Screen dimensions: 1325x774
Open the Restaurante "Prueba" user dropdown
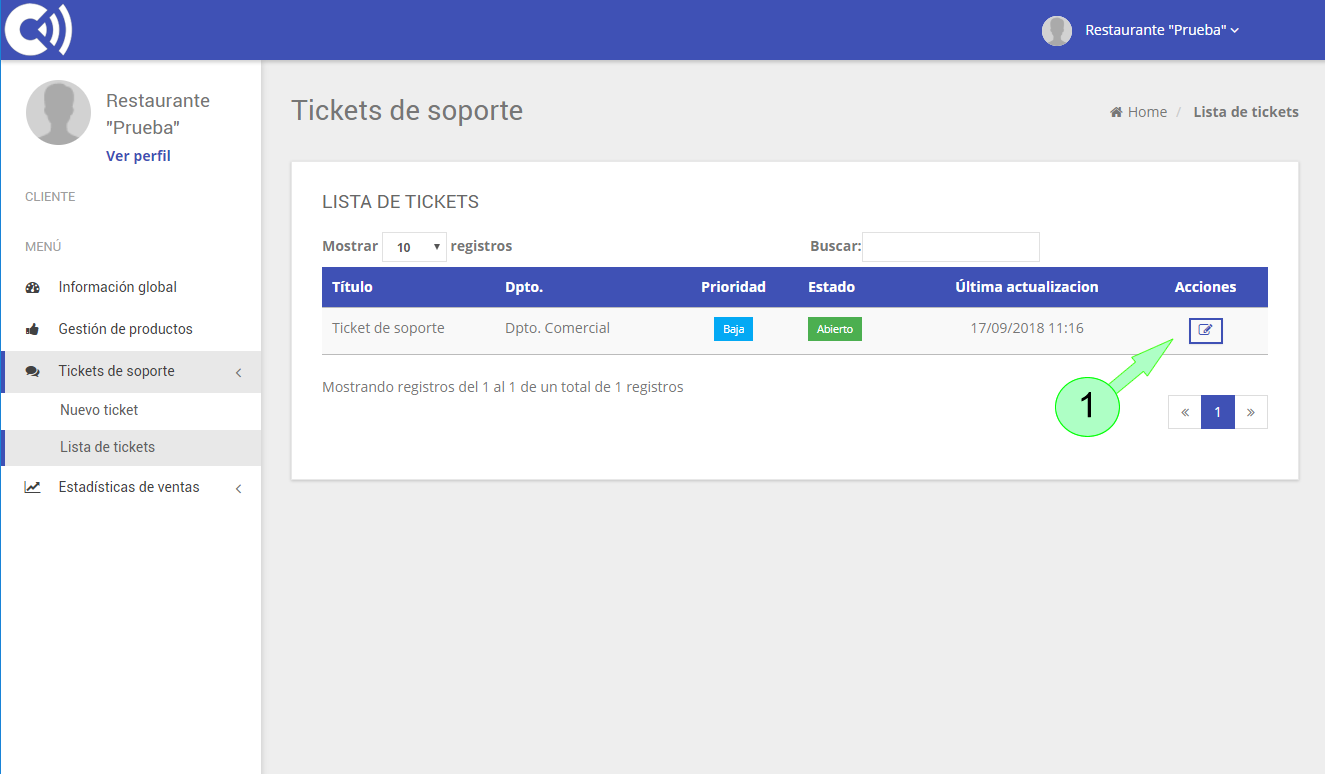pos(1162,30)
